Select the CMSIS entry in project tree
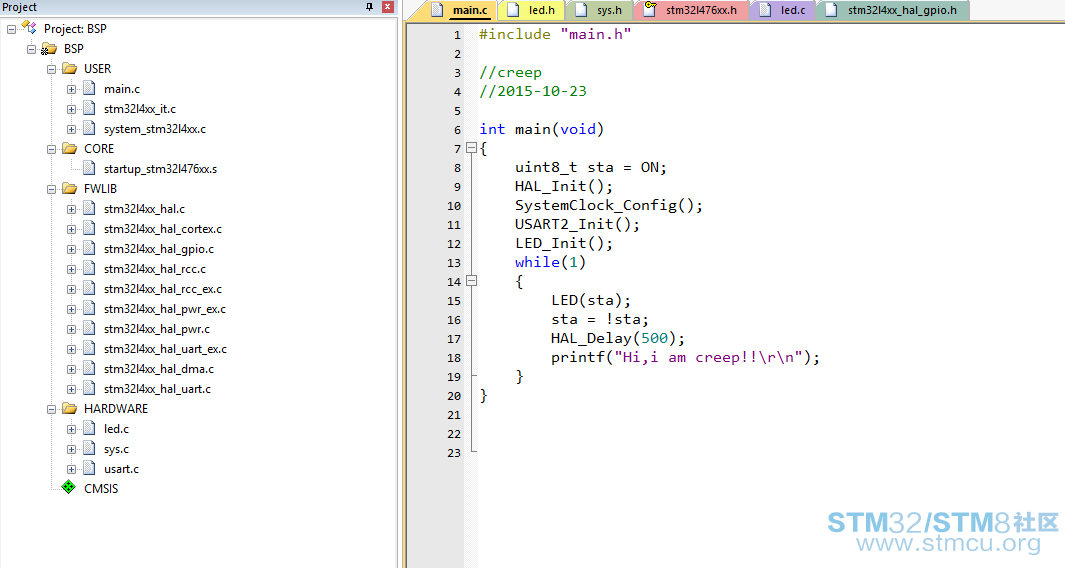 point(101,489)
